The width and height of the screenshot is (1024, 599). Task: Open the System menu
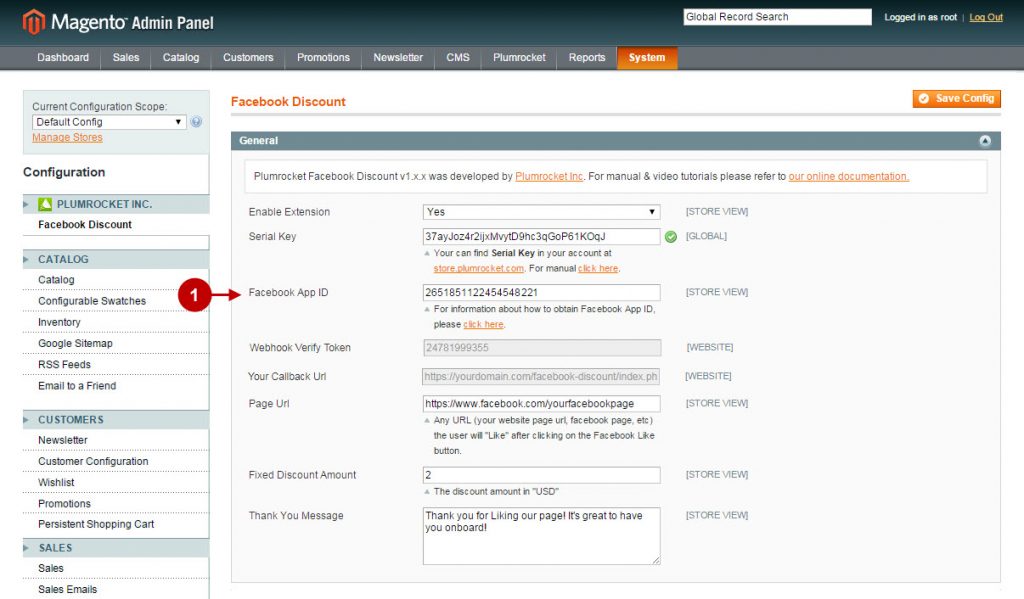[x=647, y=57]
